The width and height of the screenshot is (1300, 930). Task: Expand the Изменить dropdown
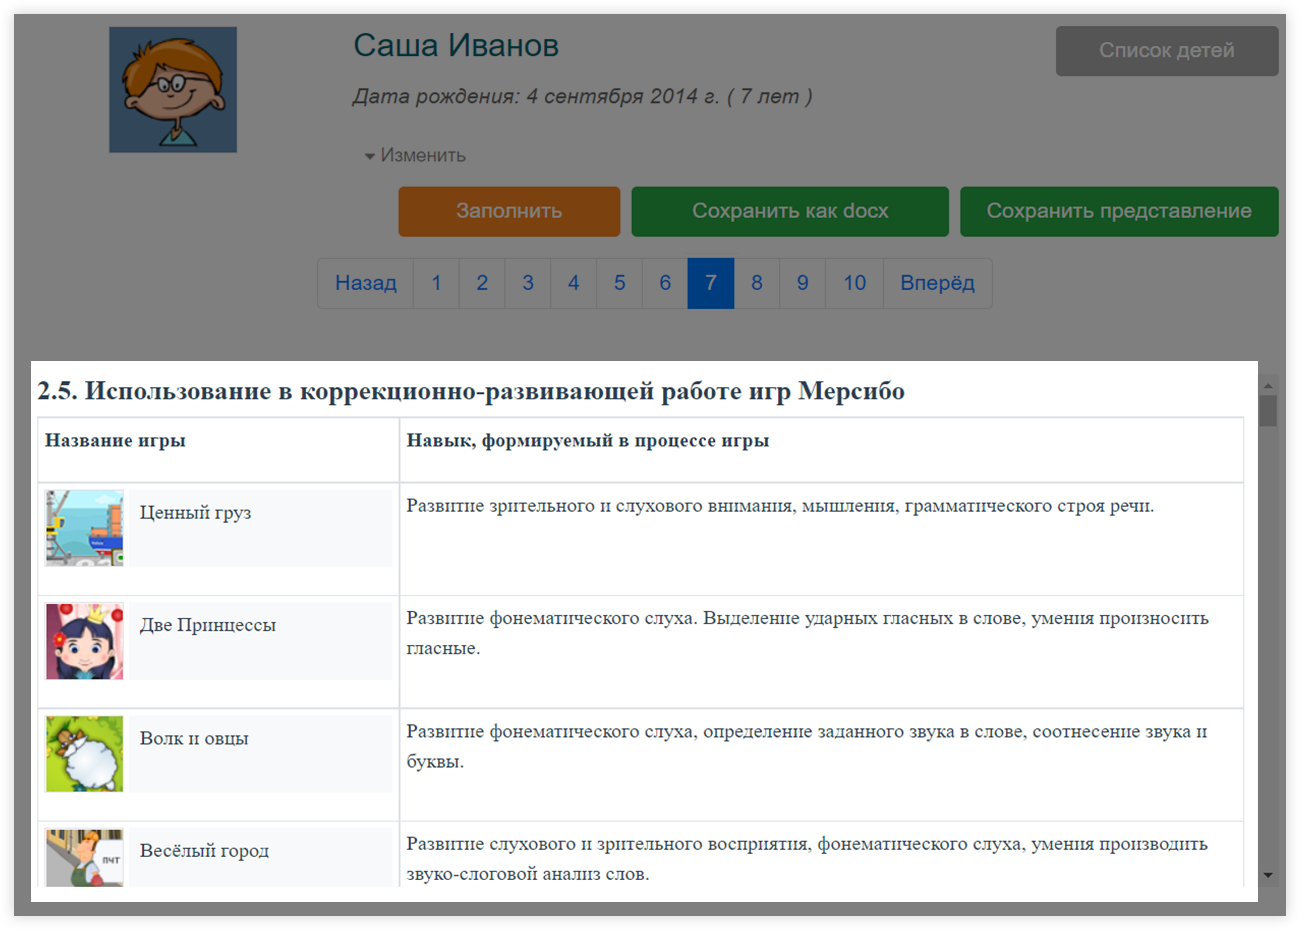tap(416, 156)
